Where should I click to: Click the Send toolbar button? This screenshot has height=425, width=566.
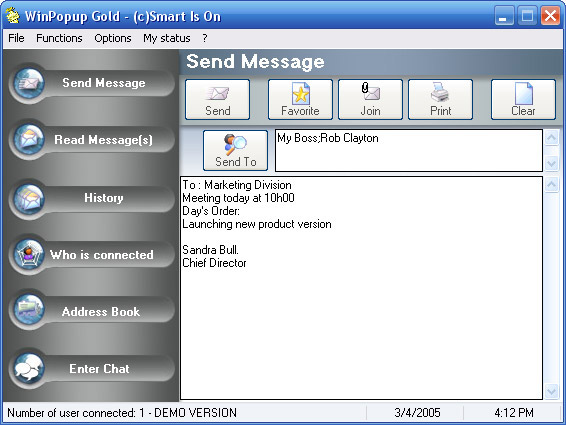pos(217,99)
